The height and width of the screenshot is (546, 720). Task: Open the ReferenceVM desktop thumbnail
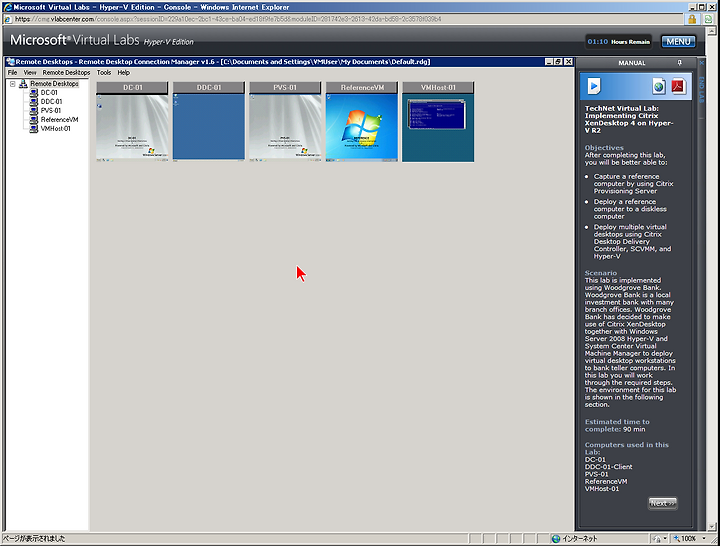tap(362, 128)
